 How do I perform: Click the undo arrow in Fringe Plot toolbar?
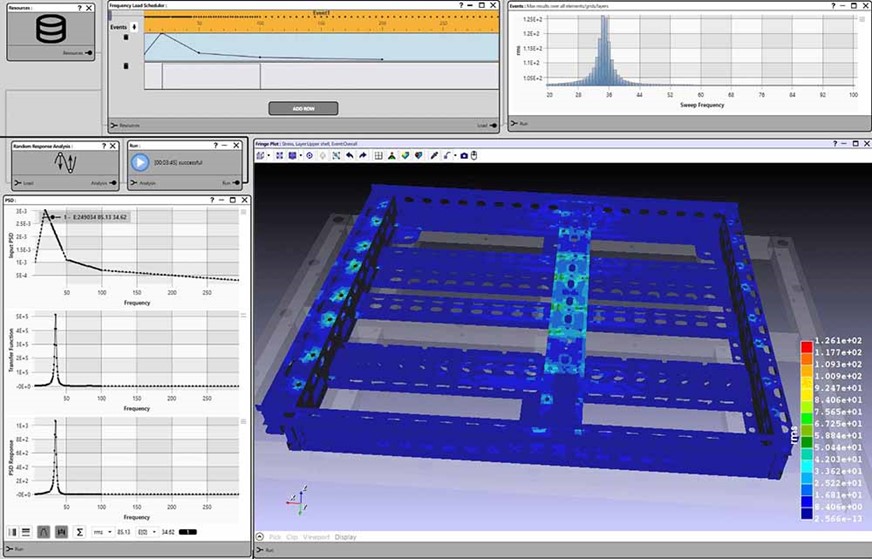pos(350,156)
